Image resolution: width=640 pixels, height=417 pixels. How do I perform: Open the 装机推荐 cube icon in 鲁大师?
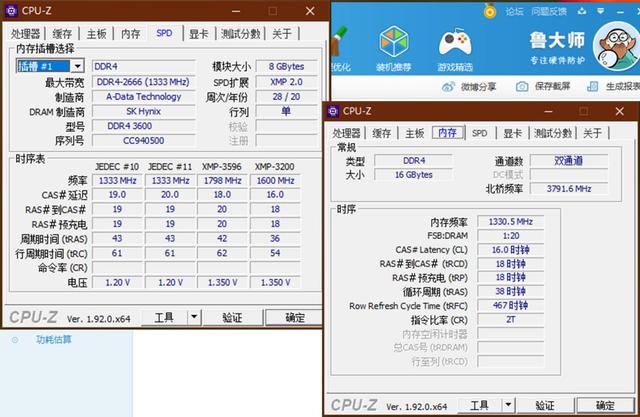[x=393, y=41]
